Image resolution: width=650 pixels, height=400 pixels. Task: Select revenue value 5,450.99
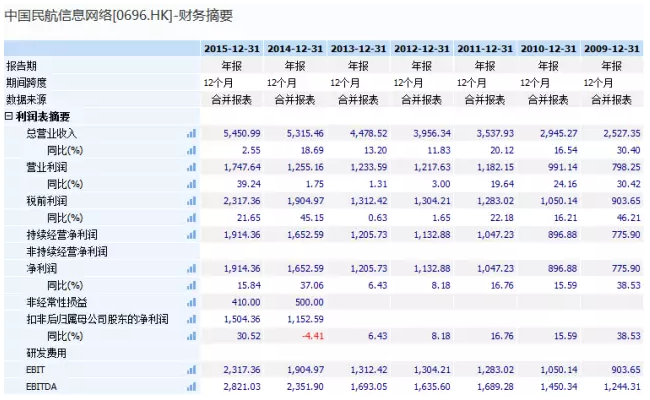point(242,133)
